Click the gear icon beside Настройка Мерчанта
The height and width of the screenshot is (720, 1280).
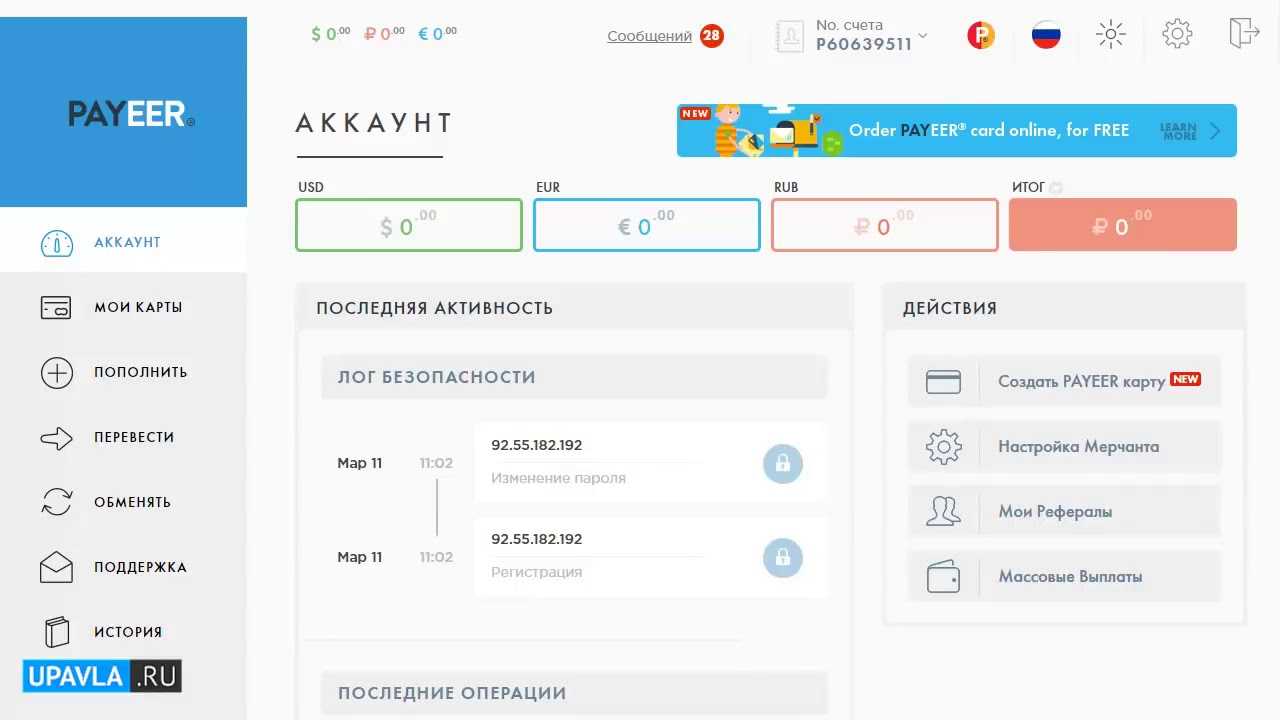(x=943, y=447)
